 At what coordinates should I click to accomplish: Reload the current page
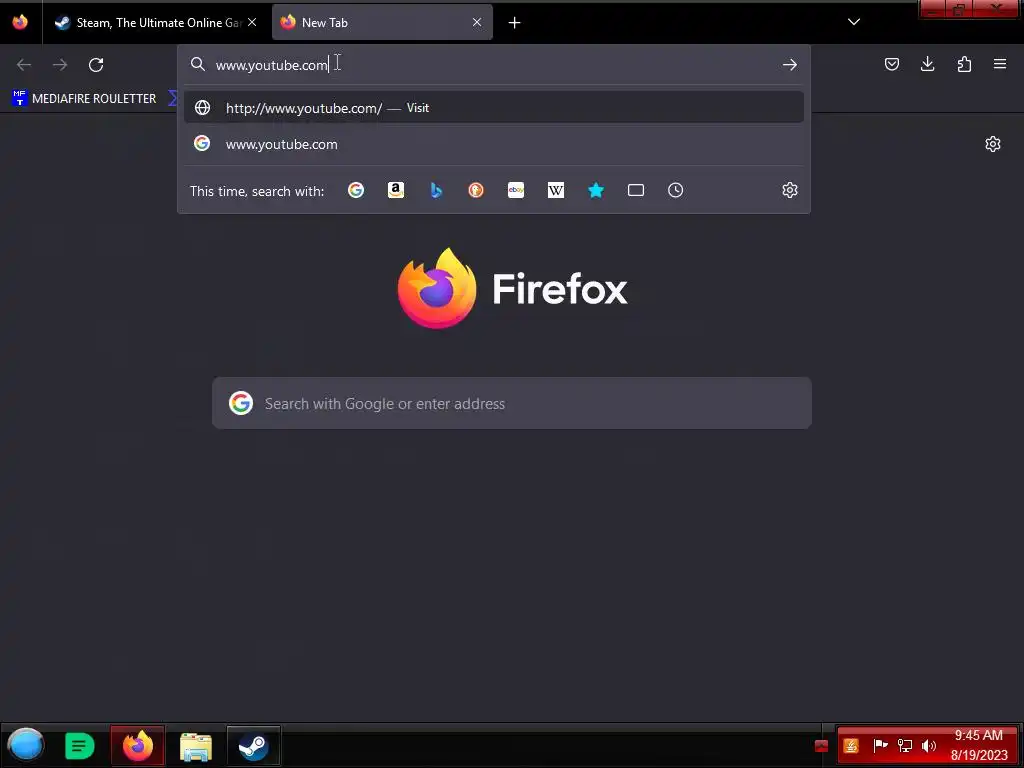coord(96,65)
